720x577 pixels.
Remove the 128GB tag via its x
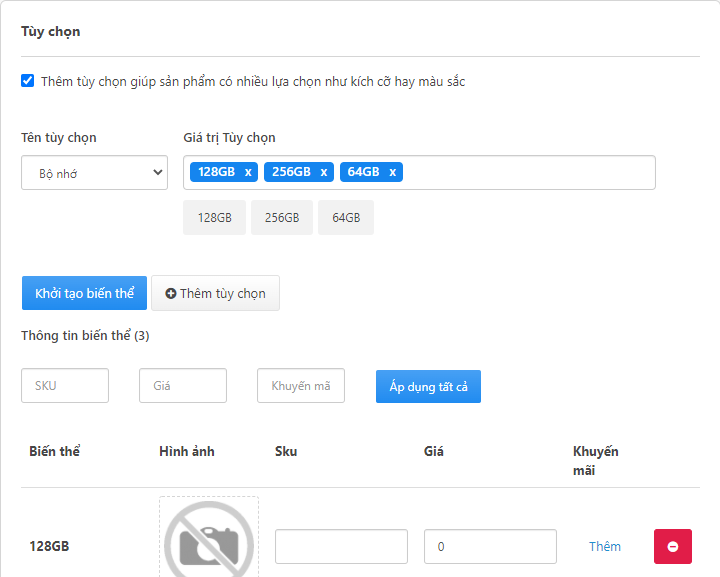click(x=248, y=172)
